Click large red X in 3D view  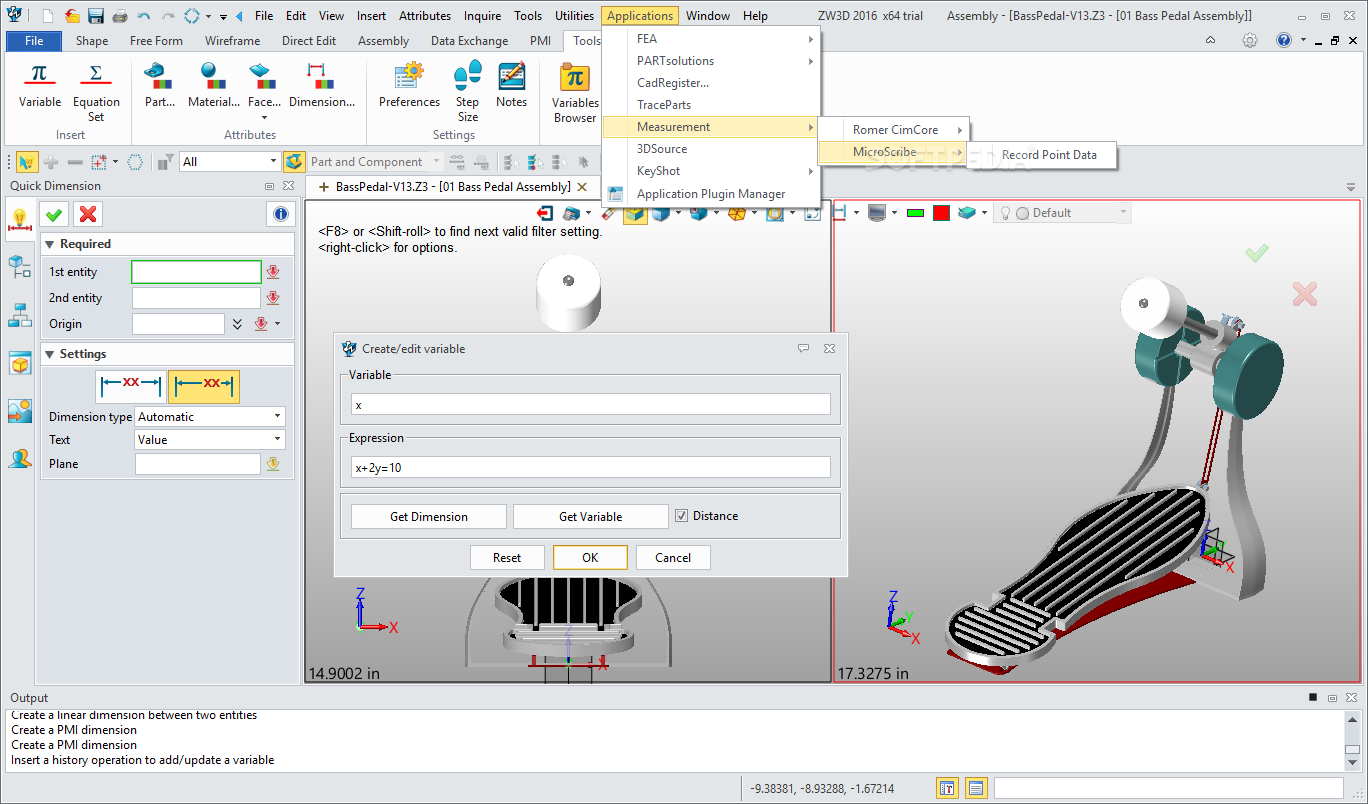[x=1304, y=293]
